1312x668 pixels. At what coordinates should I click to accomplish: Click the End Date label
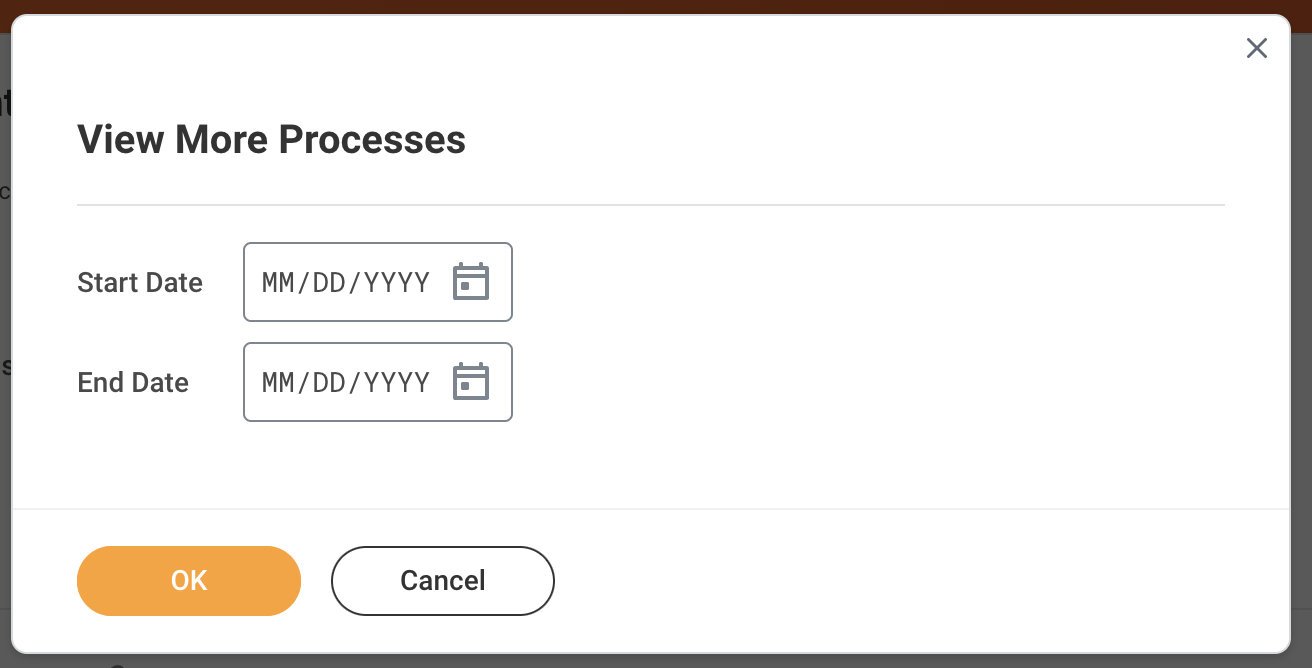point(132,382)
